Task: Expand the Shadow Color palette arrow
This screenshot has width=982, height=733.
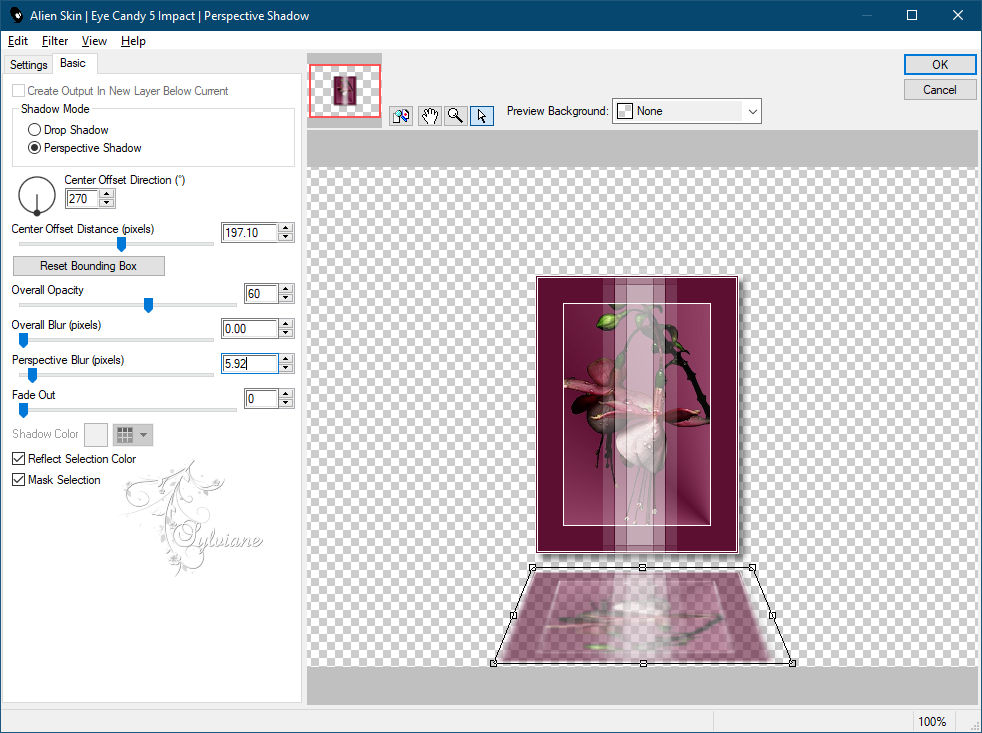Action: (144, 435)
